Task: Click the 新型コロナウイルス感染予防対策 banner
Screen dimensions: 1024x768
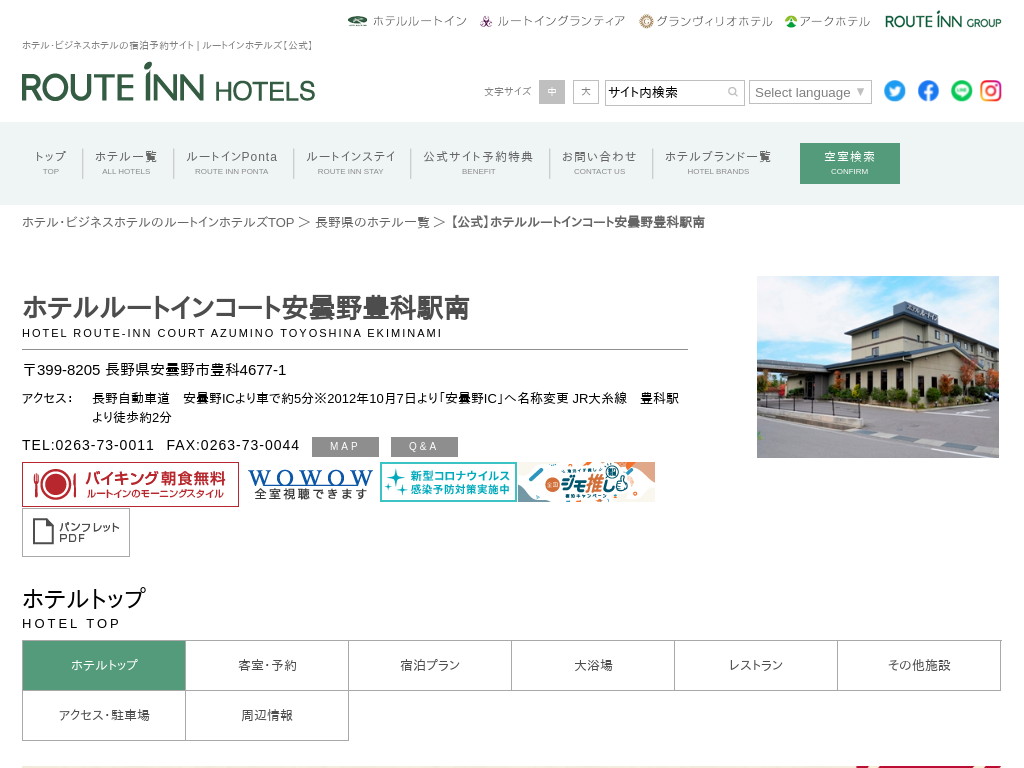Action: (448, 482)
